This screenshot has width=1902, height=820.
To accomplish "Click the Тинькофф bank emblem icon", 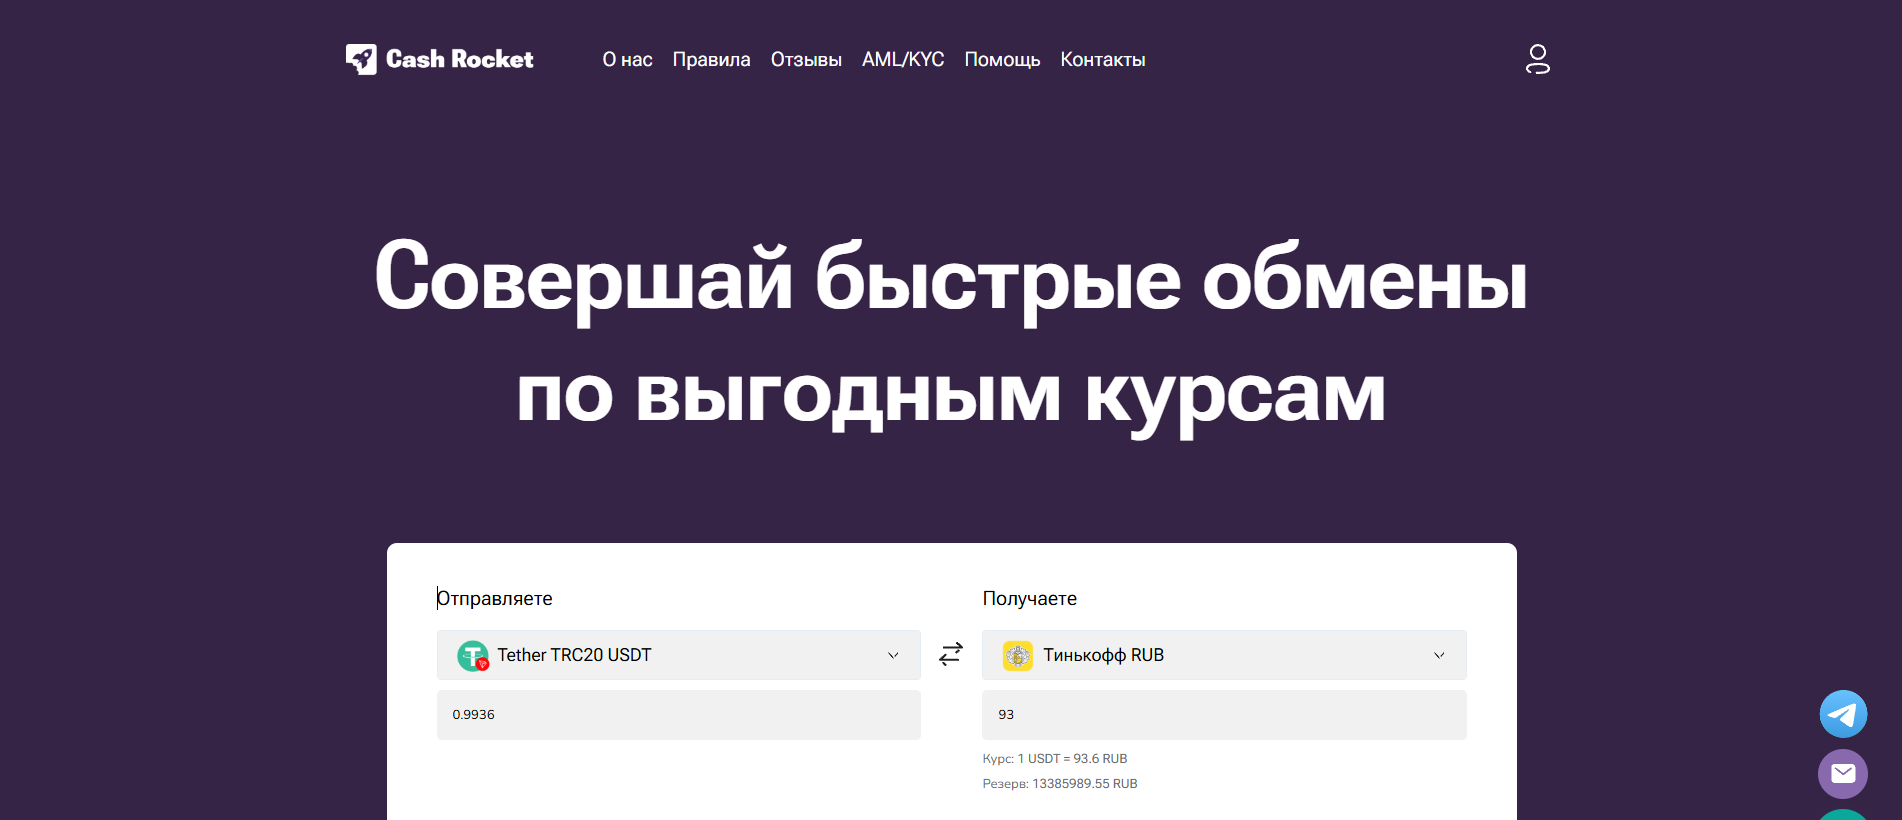I will pos(1017,655).
